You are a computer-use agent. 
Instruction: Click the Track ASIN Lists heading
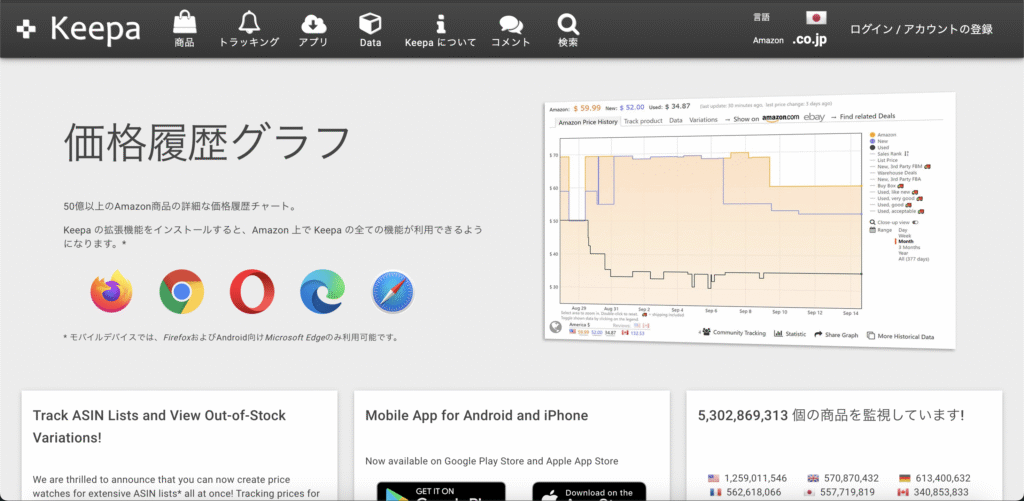click(159, 426)
